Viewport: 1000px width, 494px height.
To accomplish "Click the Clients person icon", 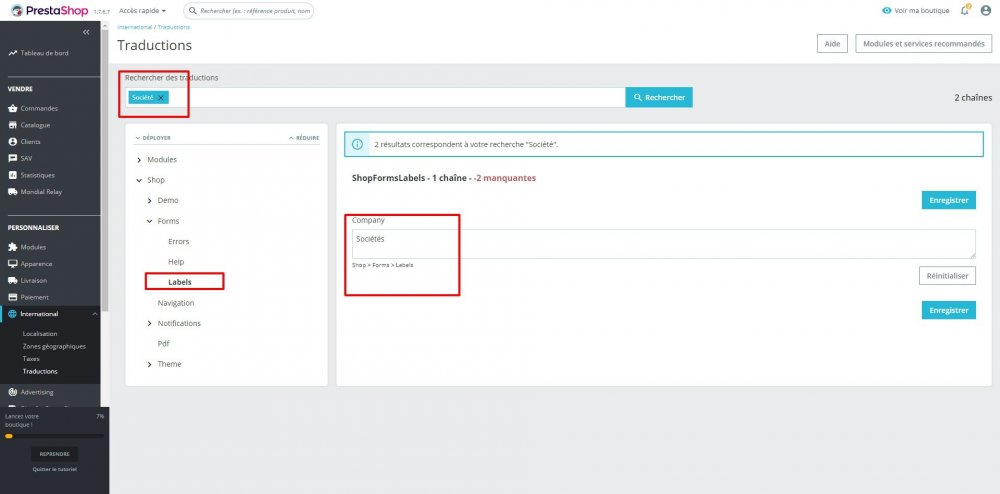I will pyautogui.click(x=12, y=142).
